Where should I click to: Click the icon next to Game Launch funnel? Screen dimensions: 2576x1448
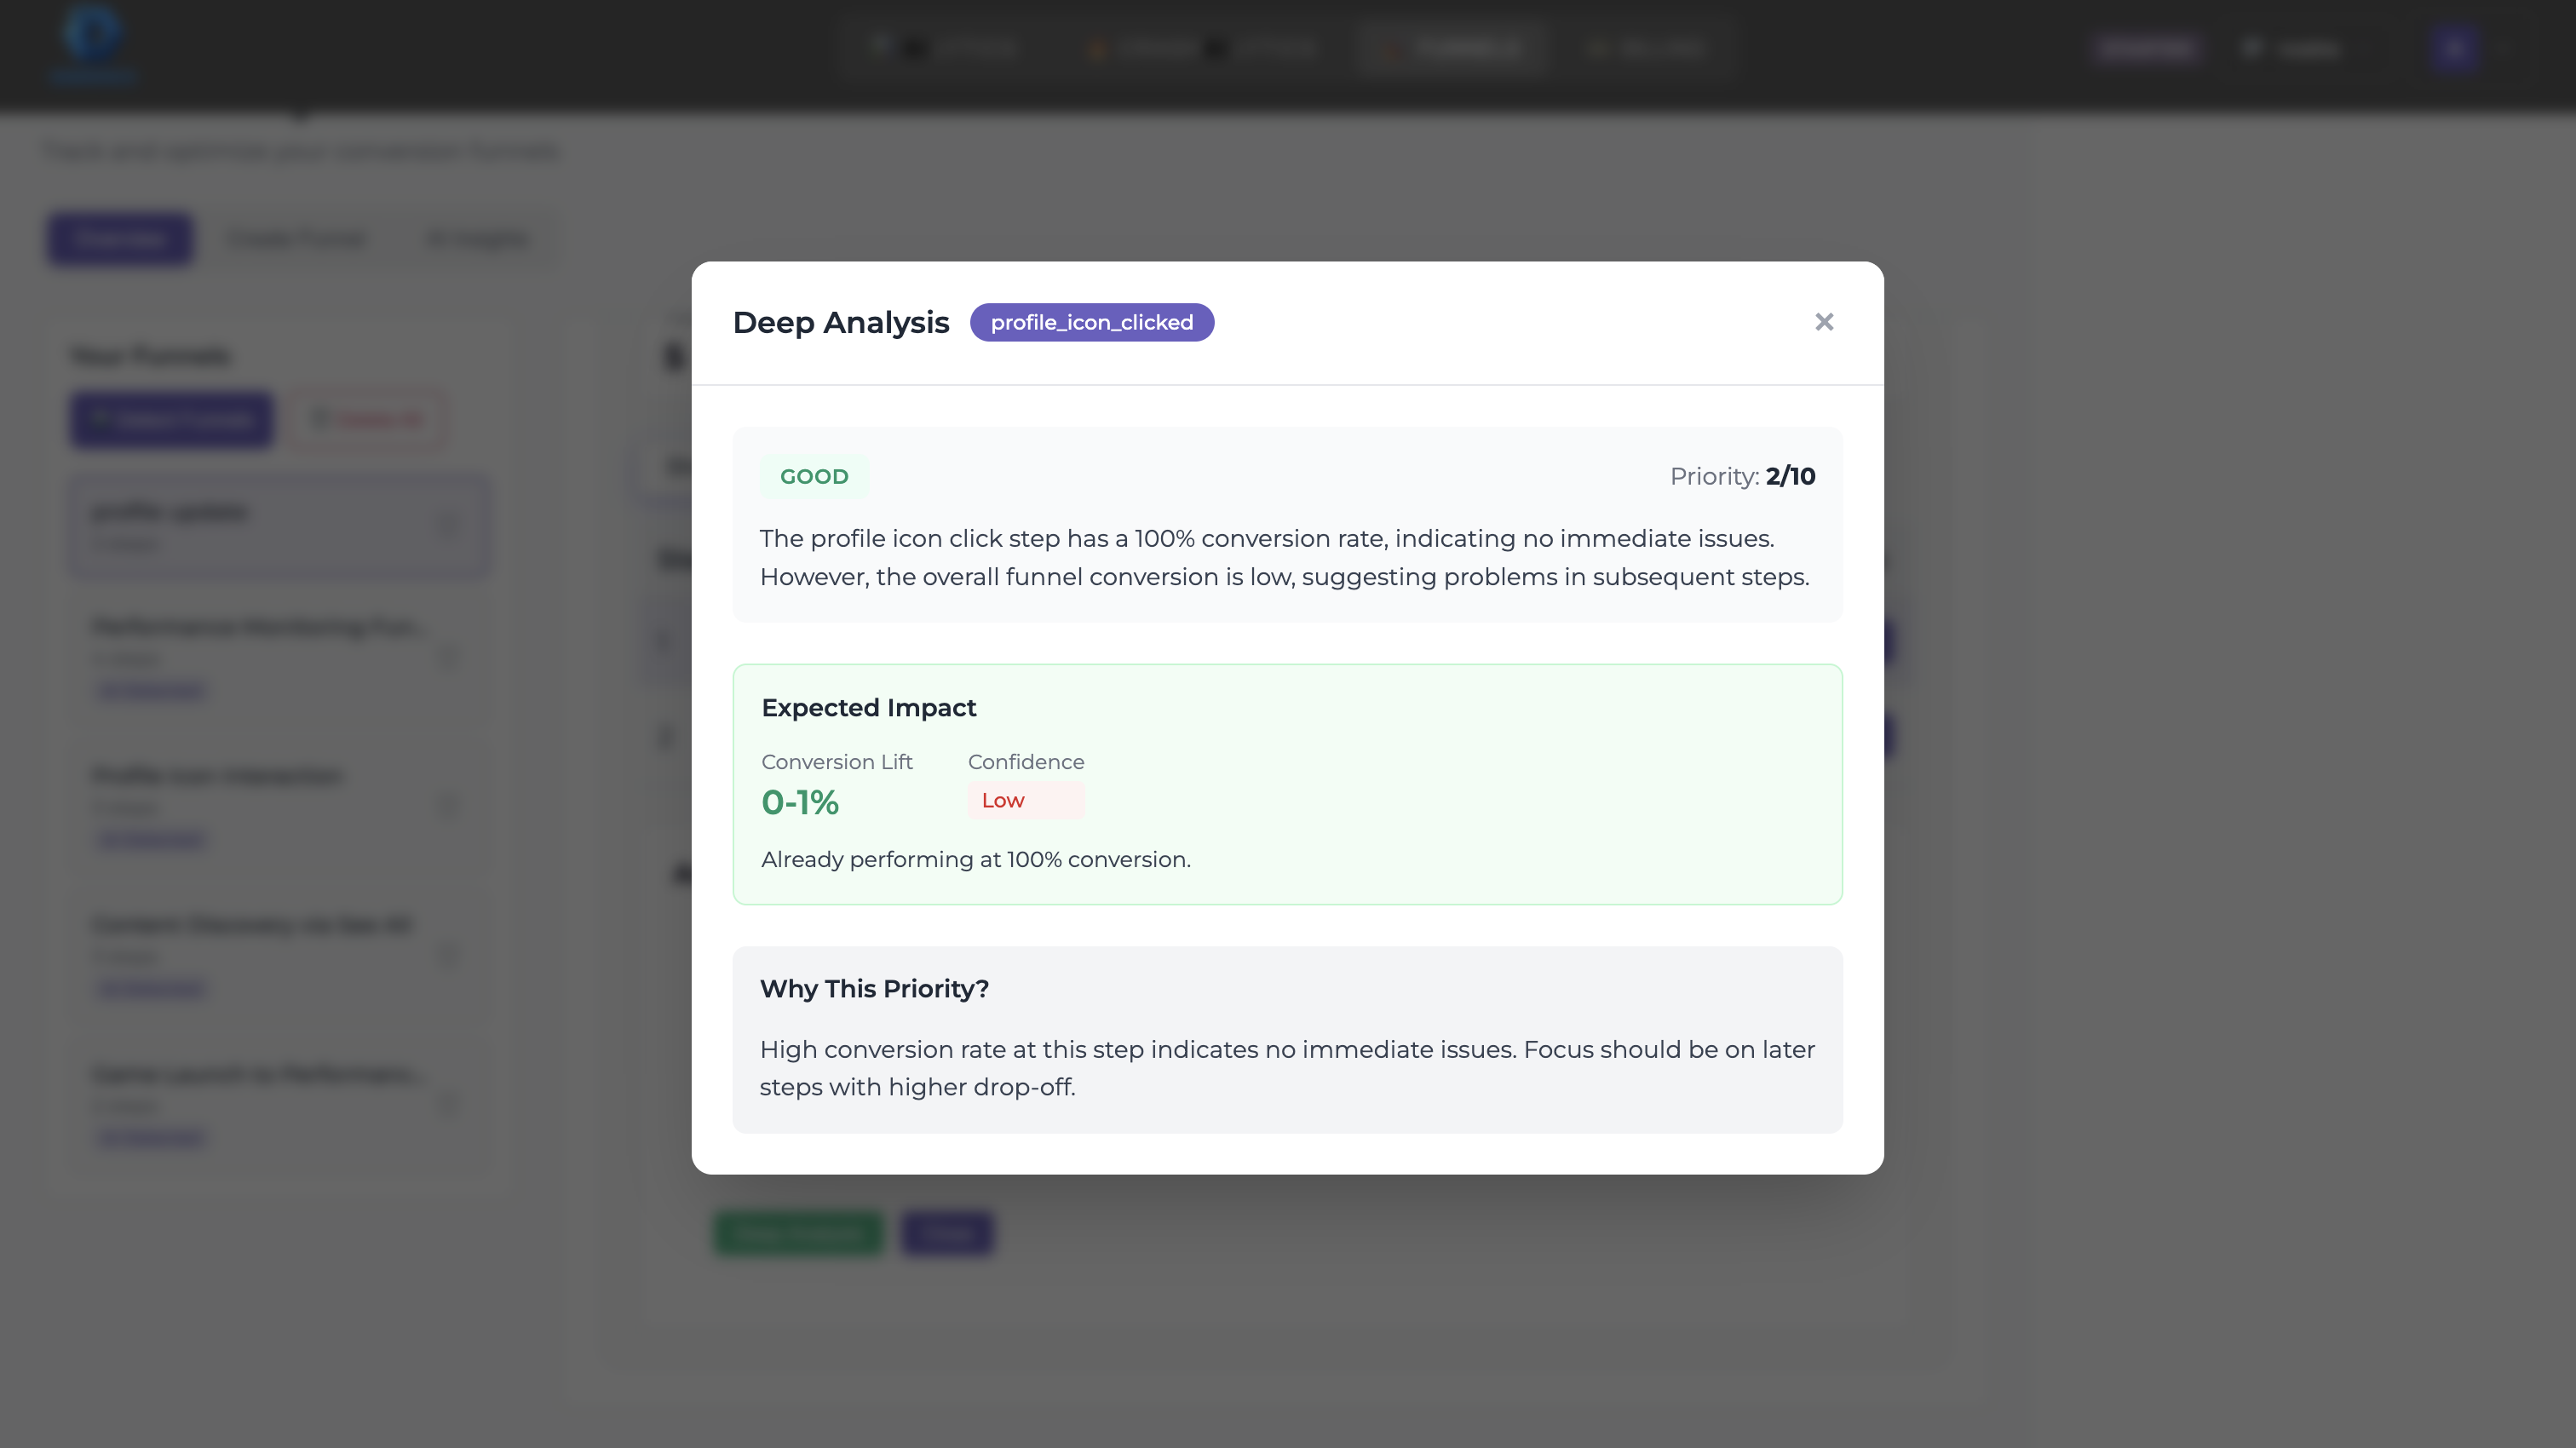point(448,1105)
